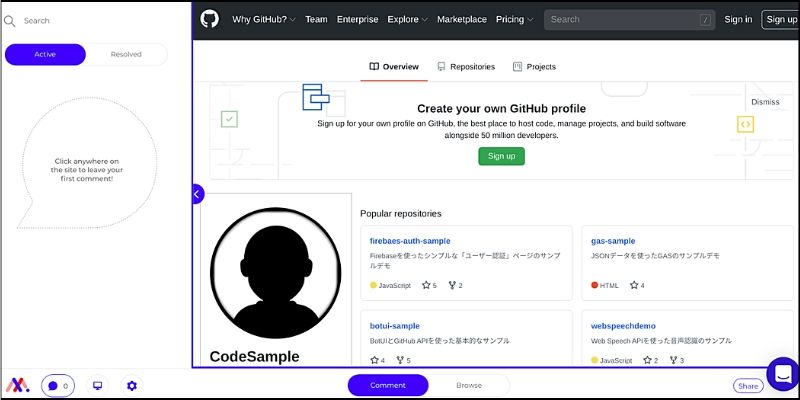Click fork icon on botui-sample

pyautogui.click(x=401, y=360)
